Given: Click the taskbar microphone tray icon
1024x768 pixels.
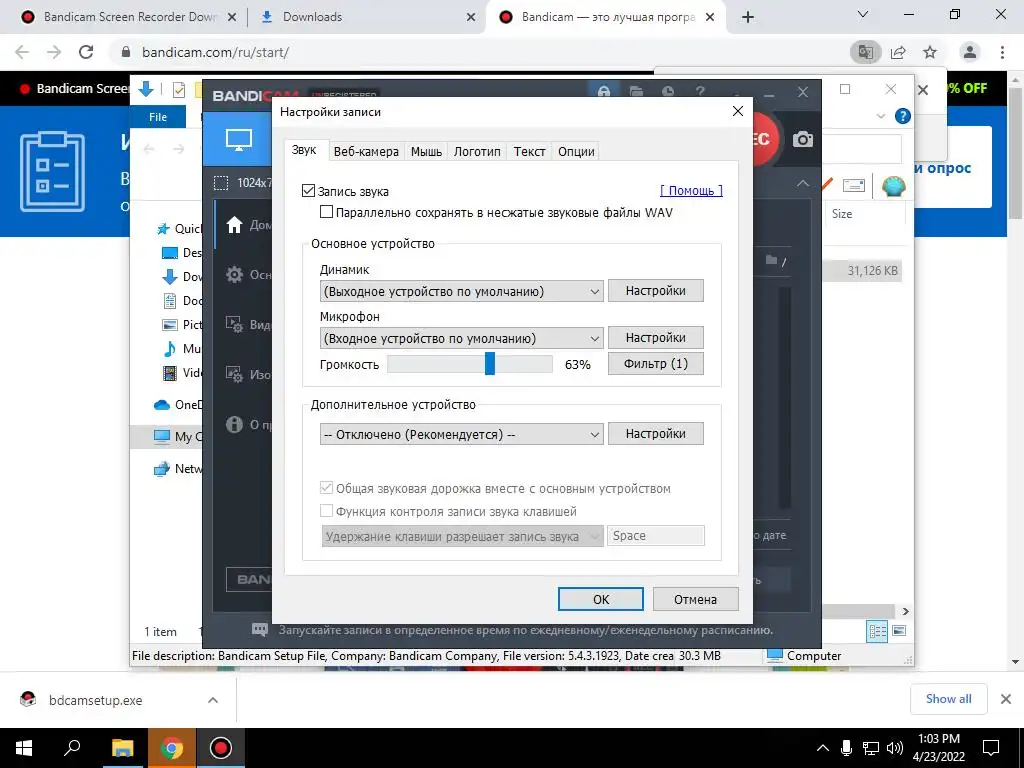Looking at the screenshot, I should pos(846,748).
